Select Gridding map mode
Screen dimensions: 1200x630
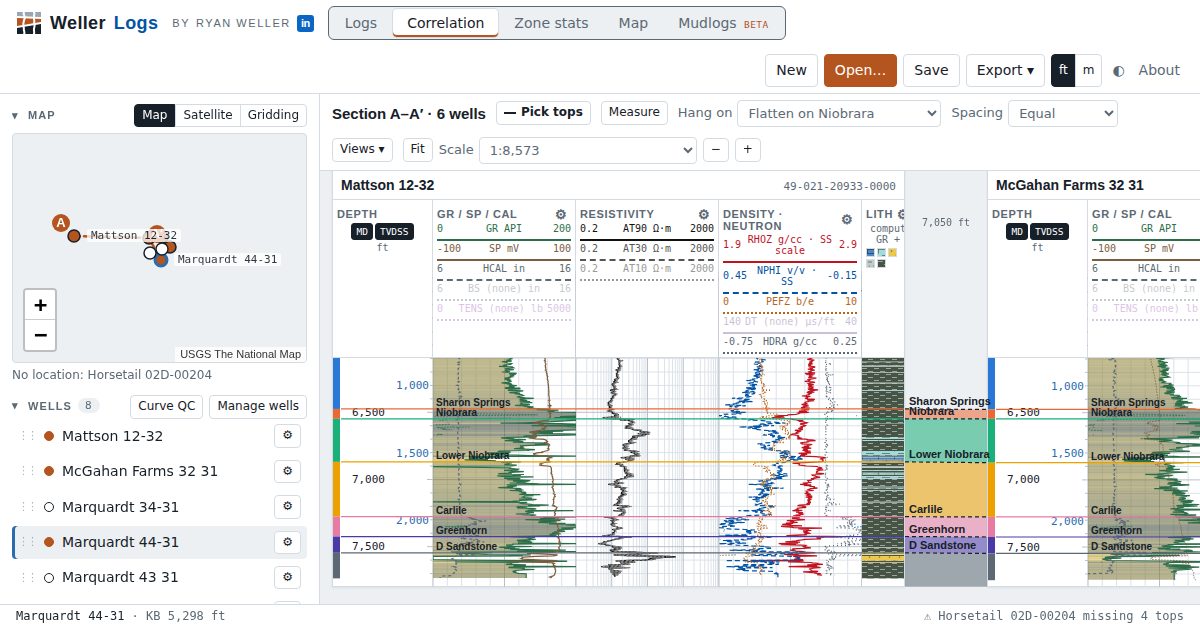(273, 115)
